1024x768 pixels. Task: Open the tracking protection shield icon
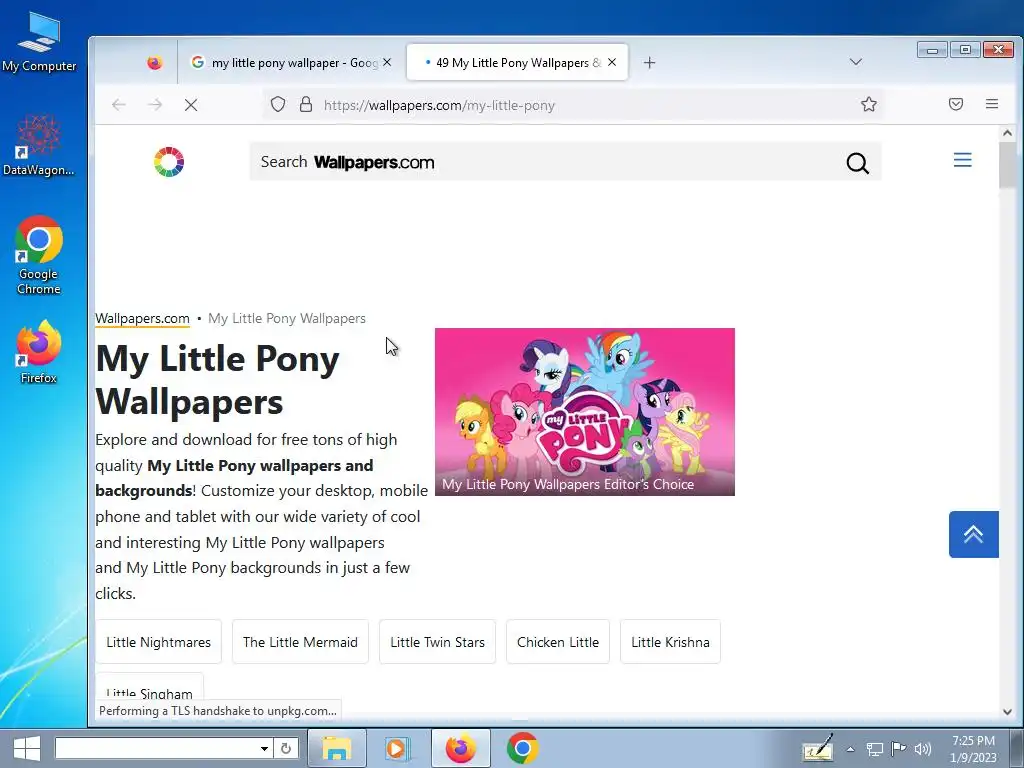(x=278, y=104)
